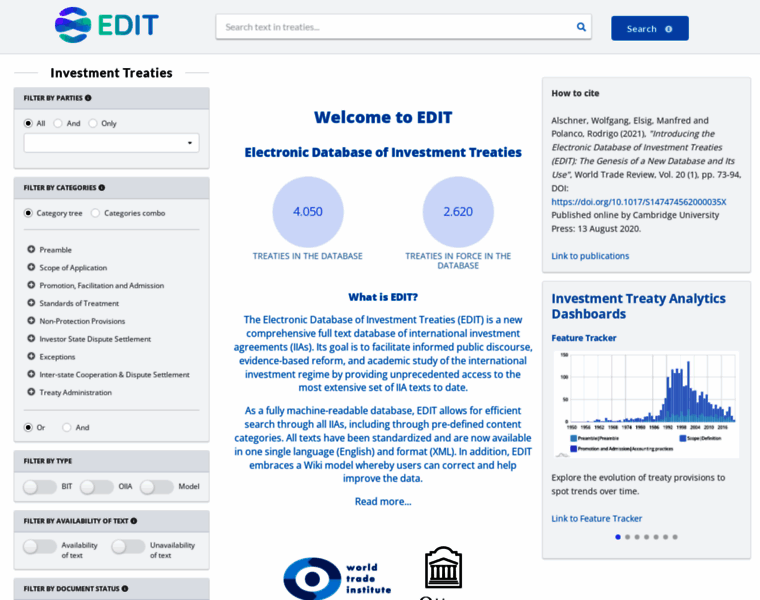Open the Read more link
The image size is (760, 600).
pyautogui.click(x=383, y=502)
